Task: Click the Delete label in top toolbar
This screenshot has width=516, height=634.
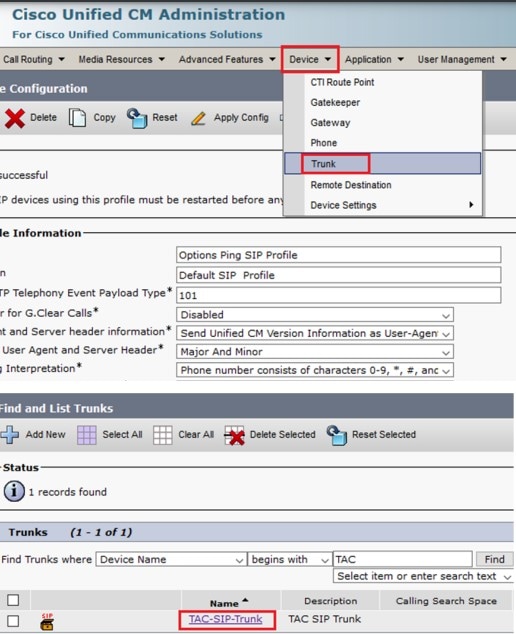Action: click(x=43, y=118)
